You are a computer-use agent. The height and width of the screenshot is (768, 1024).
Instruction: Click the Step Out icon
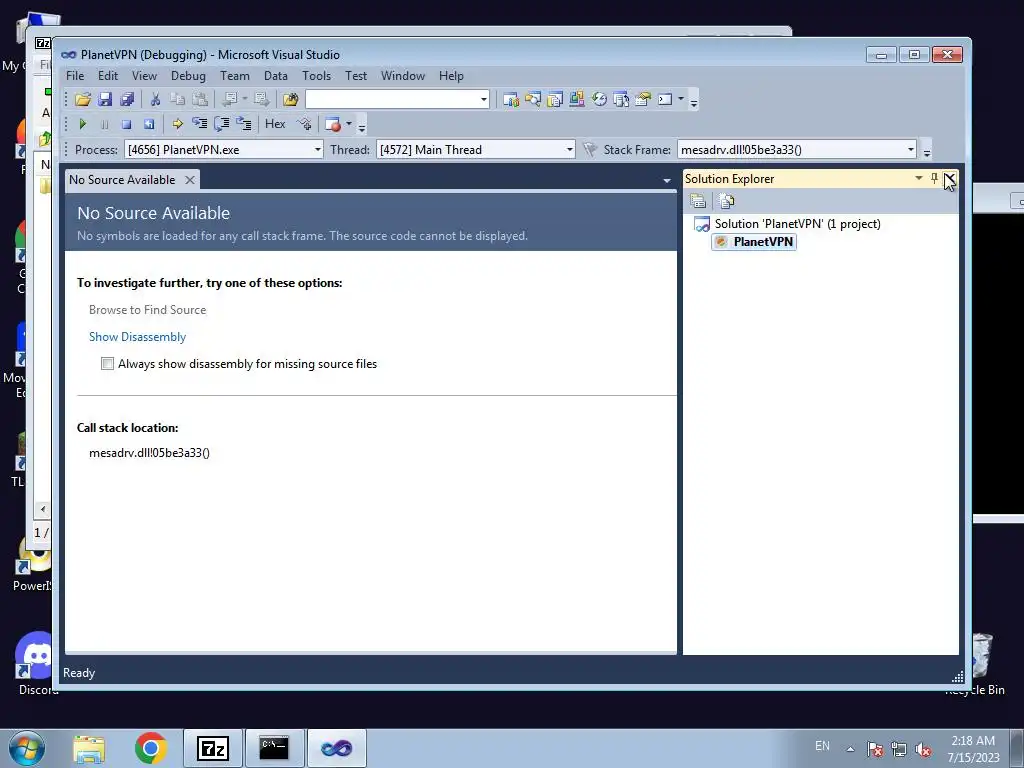[x=244, y=123]
